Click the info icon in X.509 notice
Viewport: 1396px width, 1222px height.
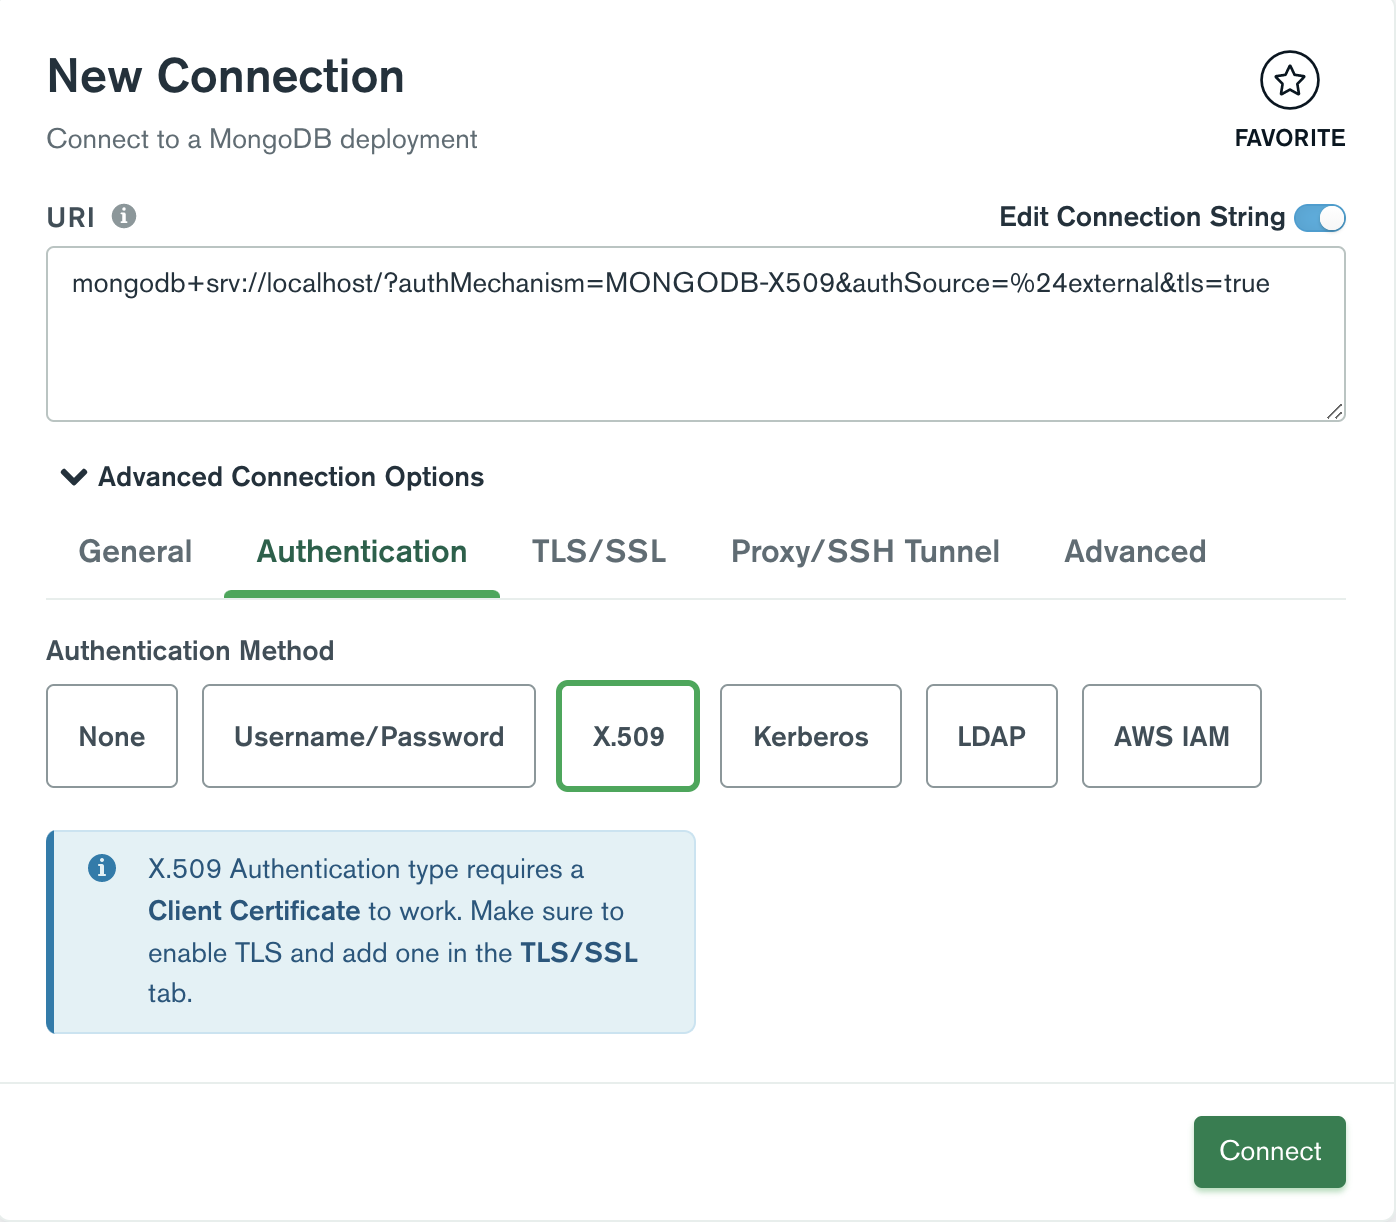tap(102, 868)
